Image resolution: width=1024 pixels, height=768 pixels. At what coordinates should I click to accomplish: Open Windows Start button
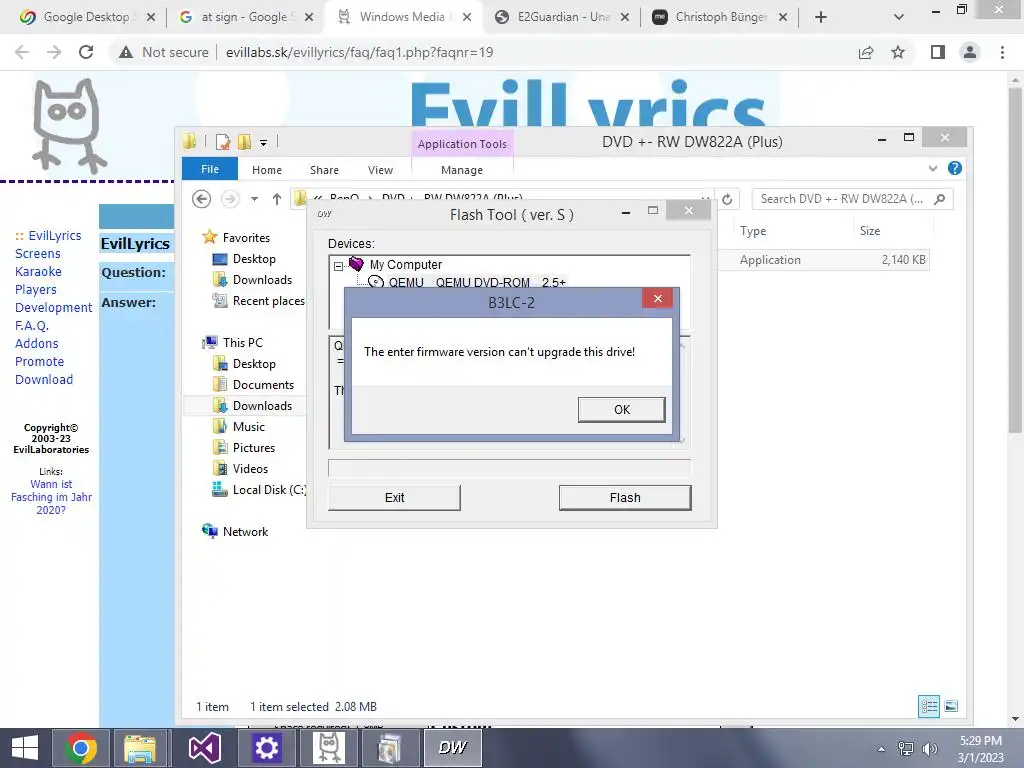[x=25, y=748]
